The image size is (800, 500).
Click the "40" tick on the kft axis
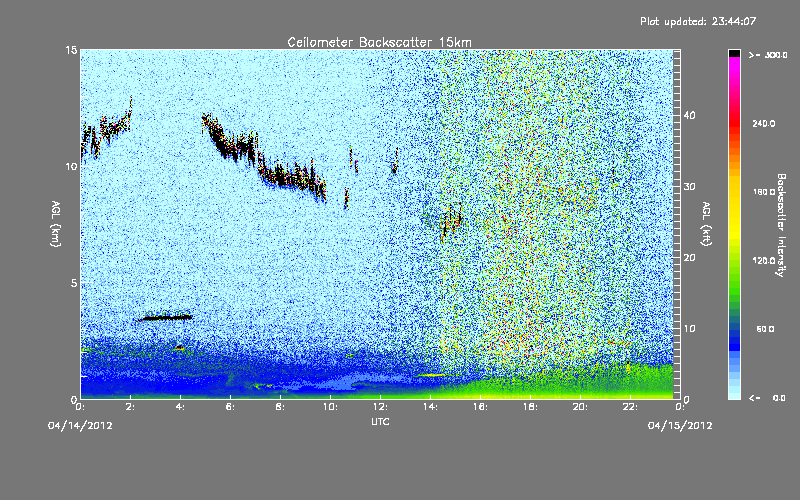(689, 115)
